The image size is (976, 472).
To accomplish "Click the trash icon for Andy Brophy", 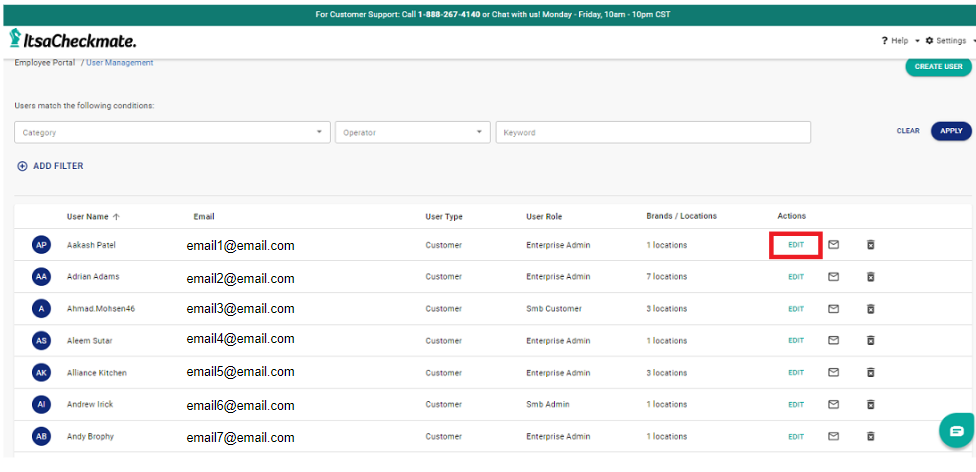I will 870,437.
